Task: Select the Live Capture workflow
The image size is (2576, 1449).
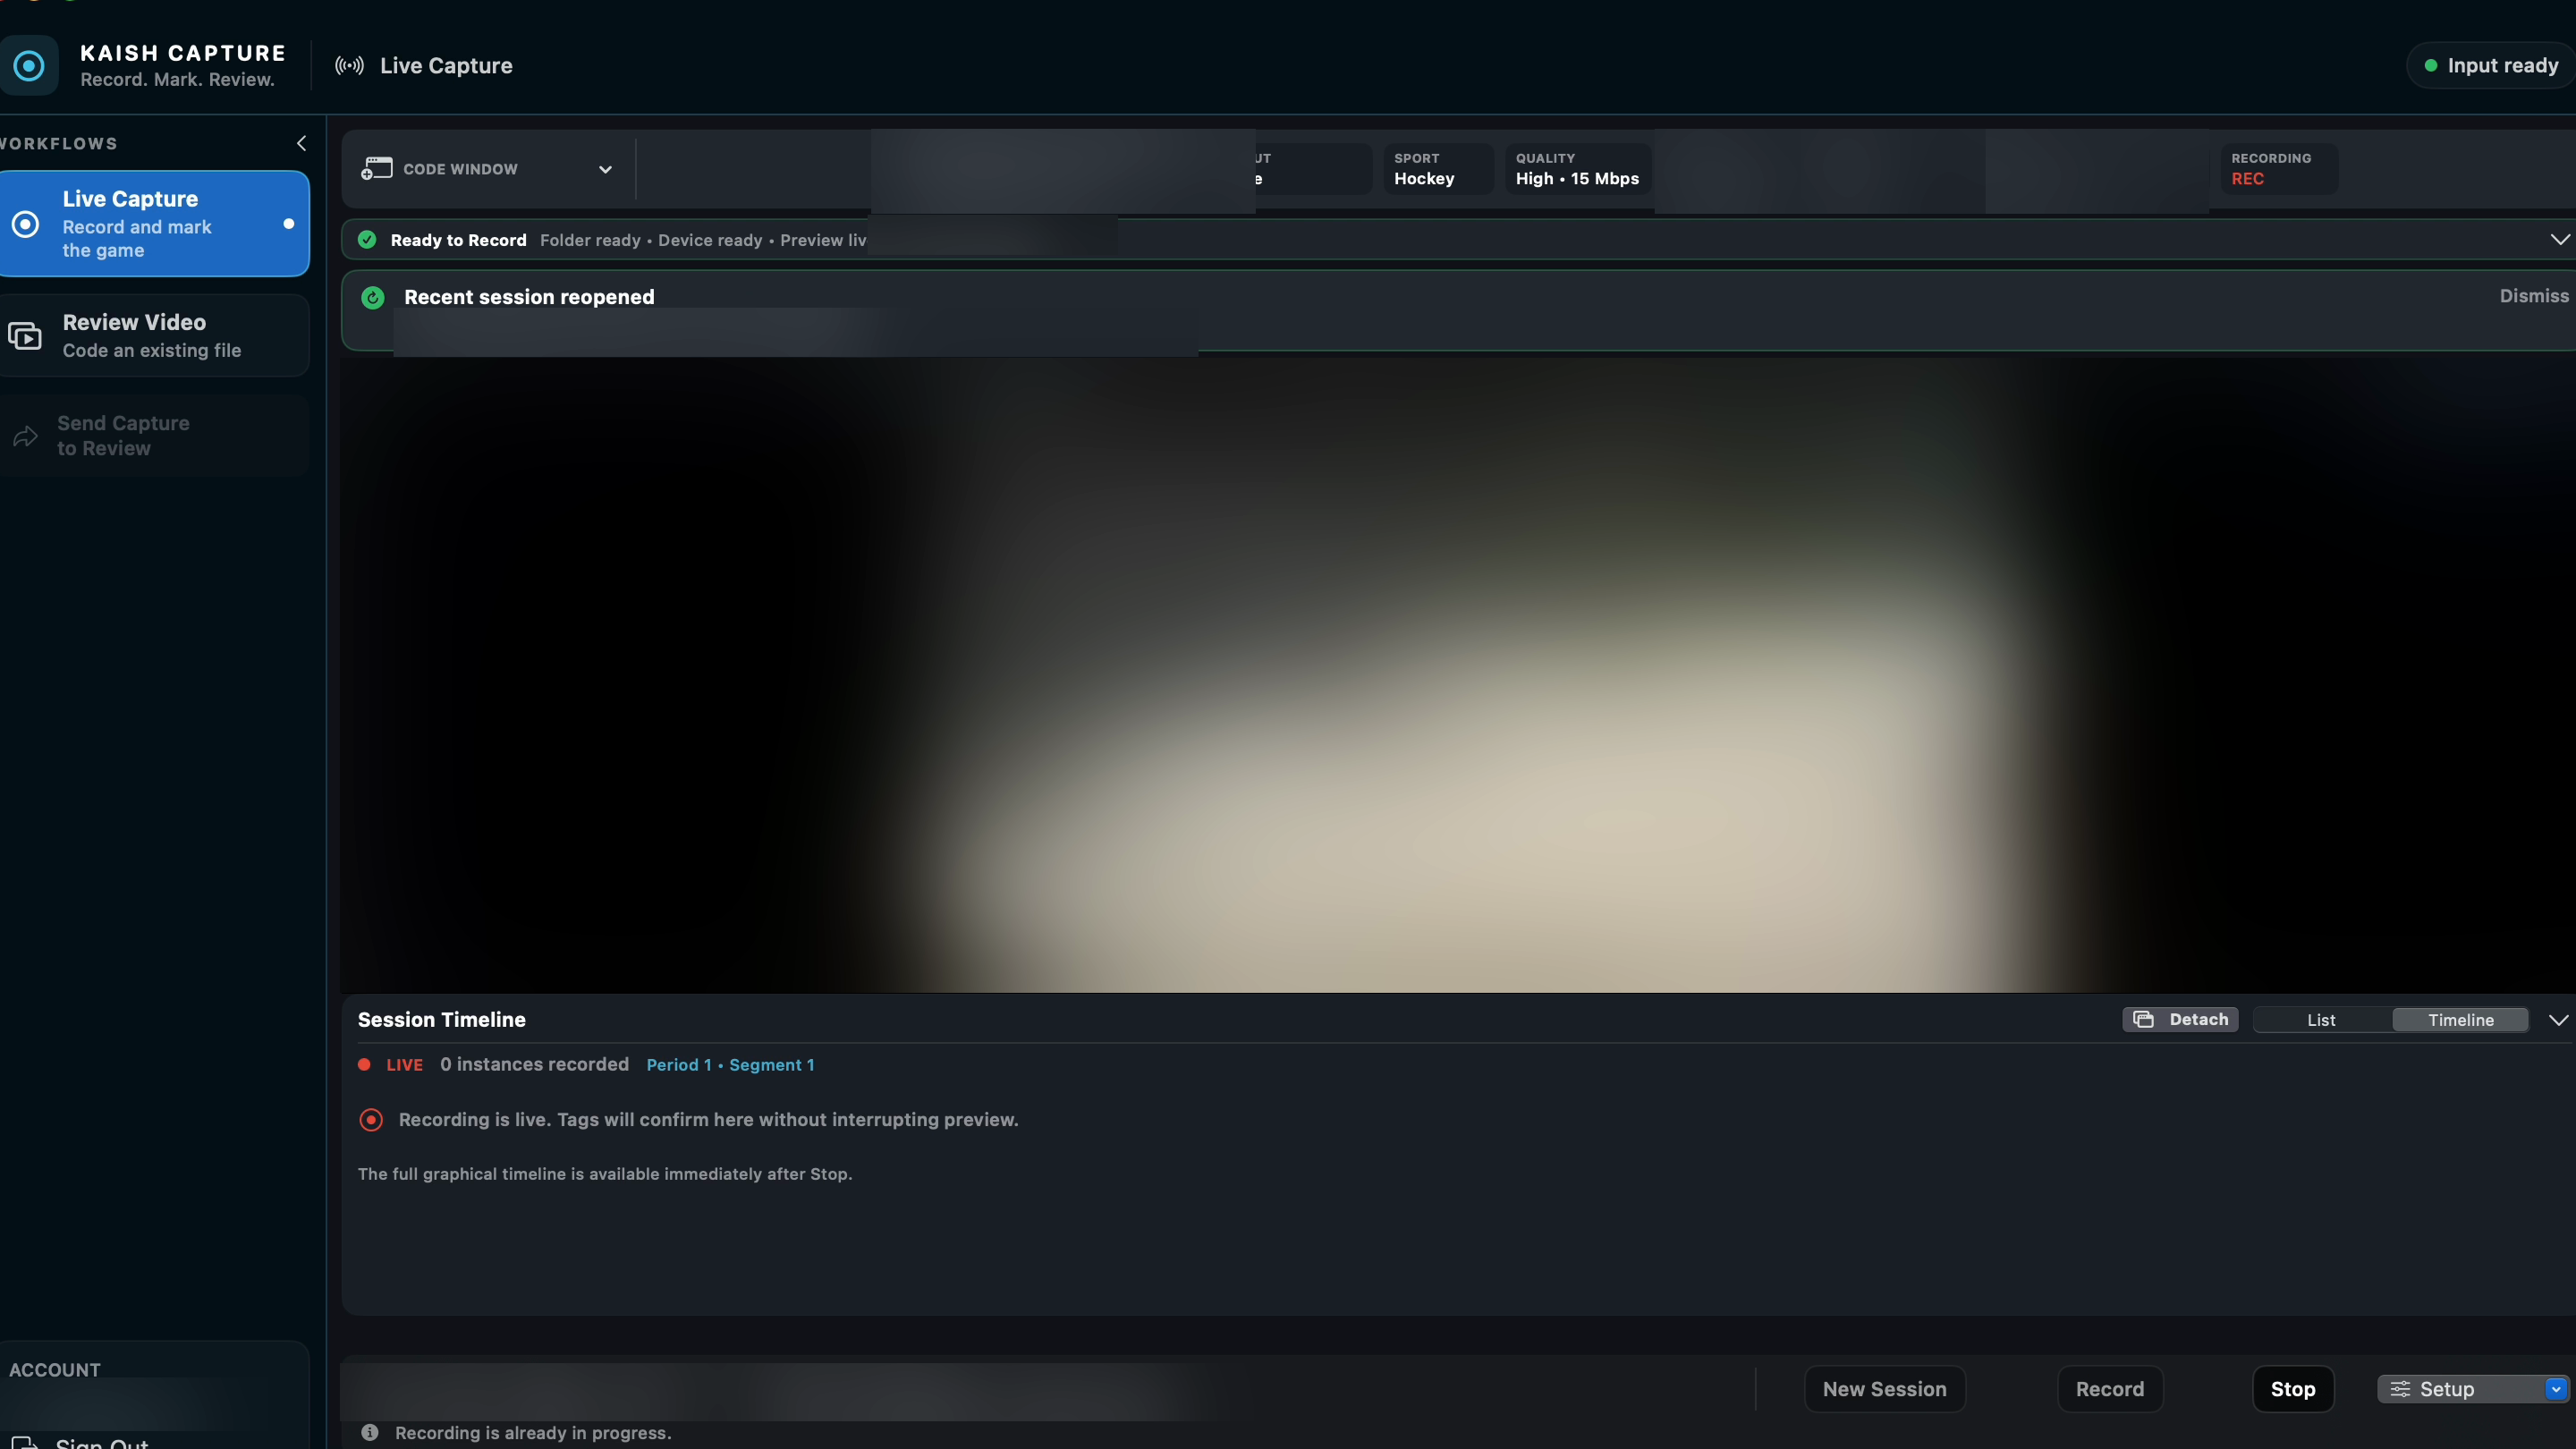Action: point(154,224)
